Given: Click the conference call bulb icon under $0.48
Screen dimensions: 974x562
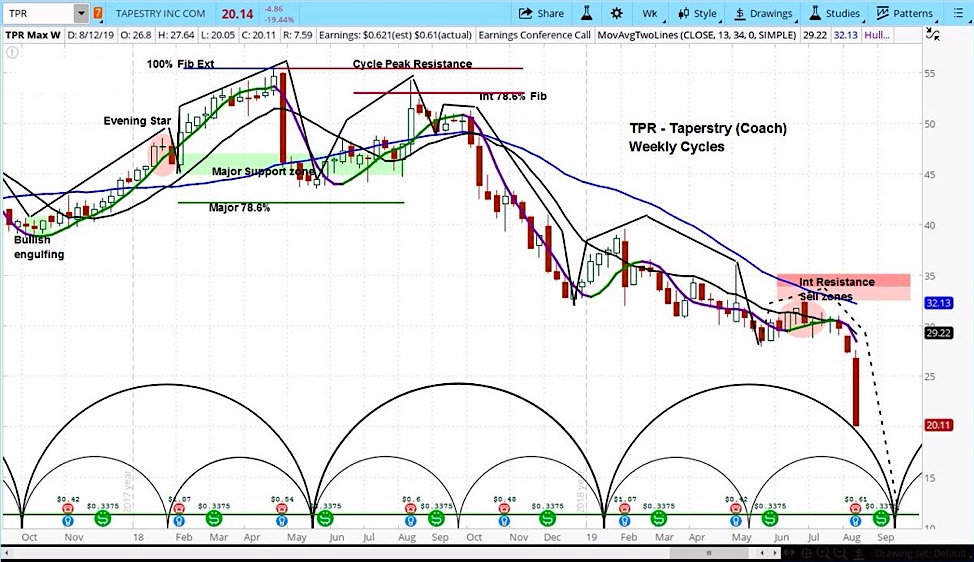Looking at the screenshot, I should point(504,520).
